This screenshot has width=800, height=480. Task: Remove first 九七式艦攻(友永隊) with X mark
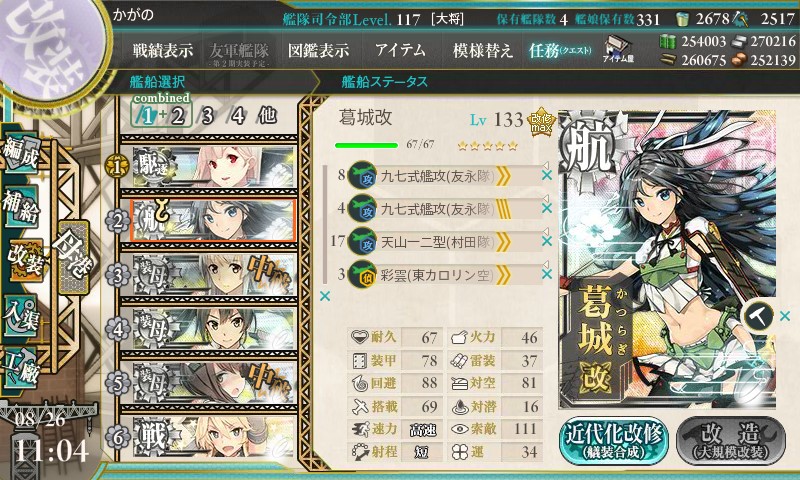tap(546, 175)
